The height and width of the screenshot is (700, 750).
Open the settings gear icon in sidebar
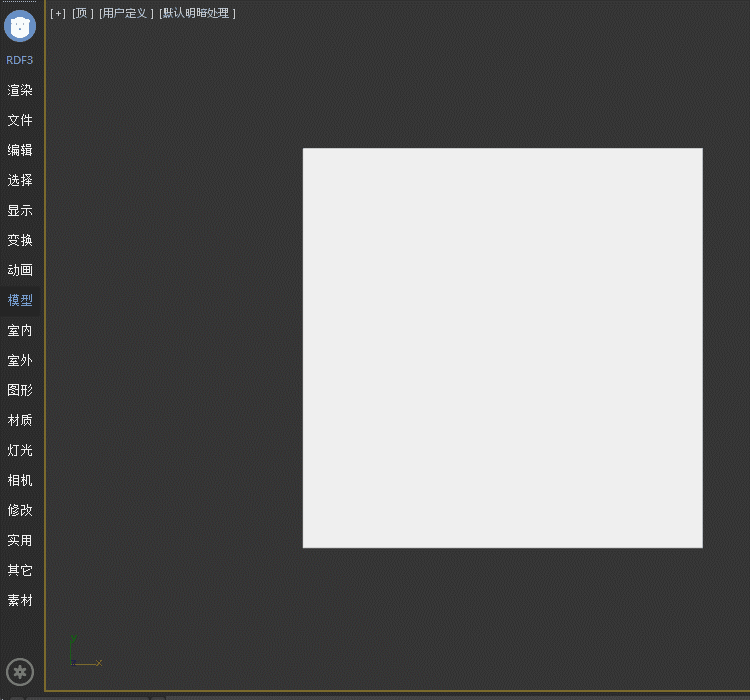pos(20,672)
